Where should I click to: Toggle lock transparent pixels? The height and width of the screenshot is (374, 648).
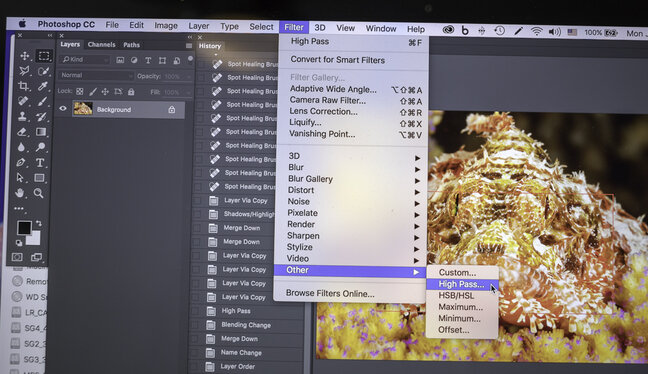point(80,91)
